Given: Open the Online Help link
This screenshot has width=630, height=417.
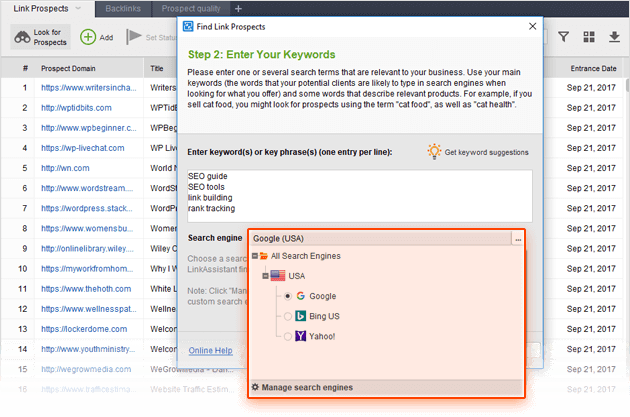Looking at the screenshot, I should tap(210, 350).
